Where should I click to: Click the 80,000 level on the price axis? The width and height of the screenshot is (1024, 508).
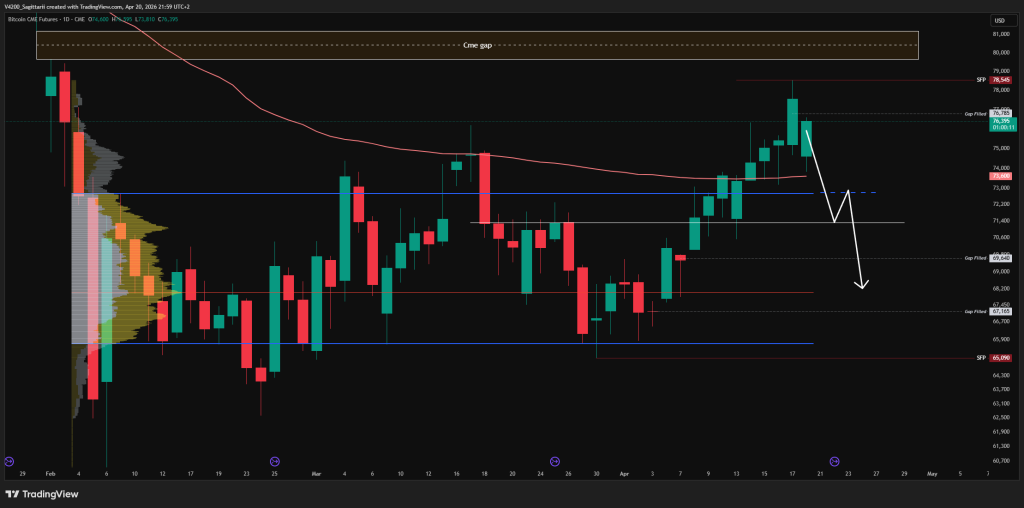(x=1000, y=52)
